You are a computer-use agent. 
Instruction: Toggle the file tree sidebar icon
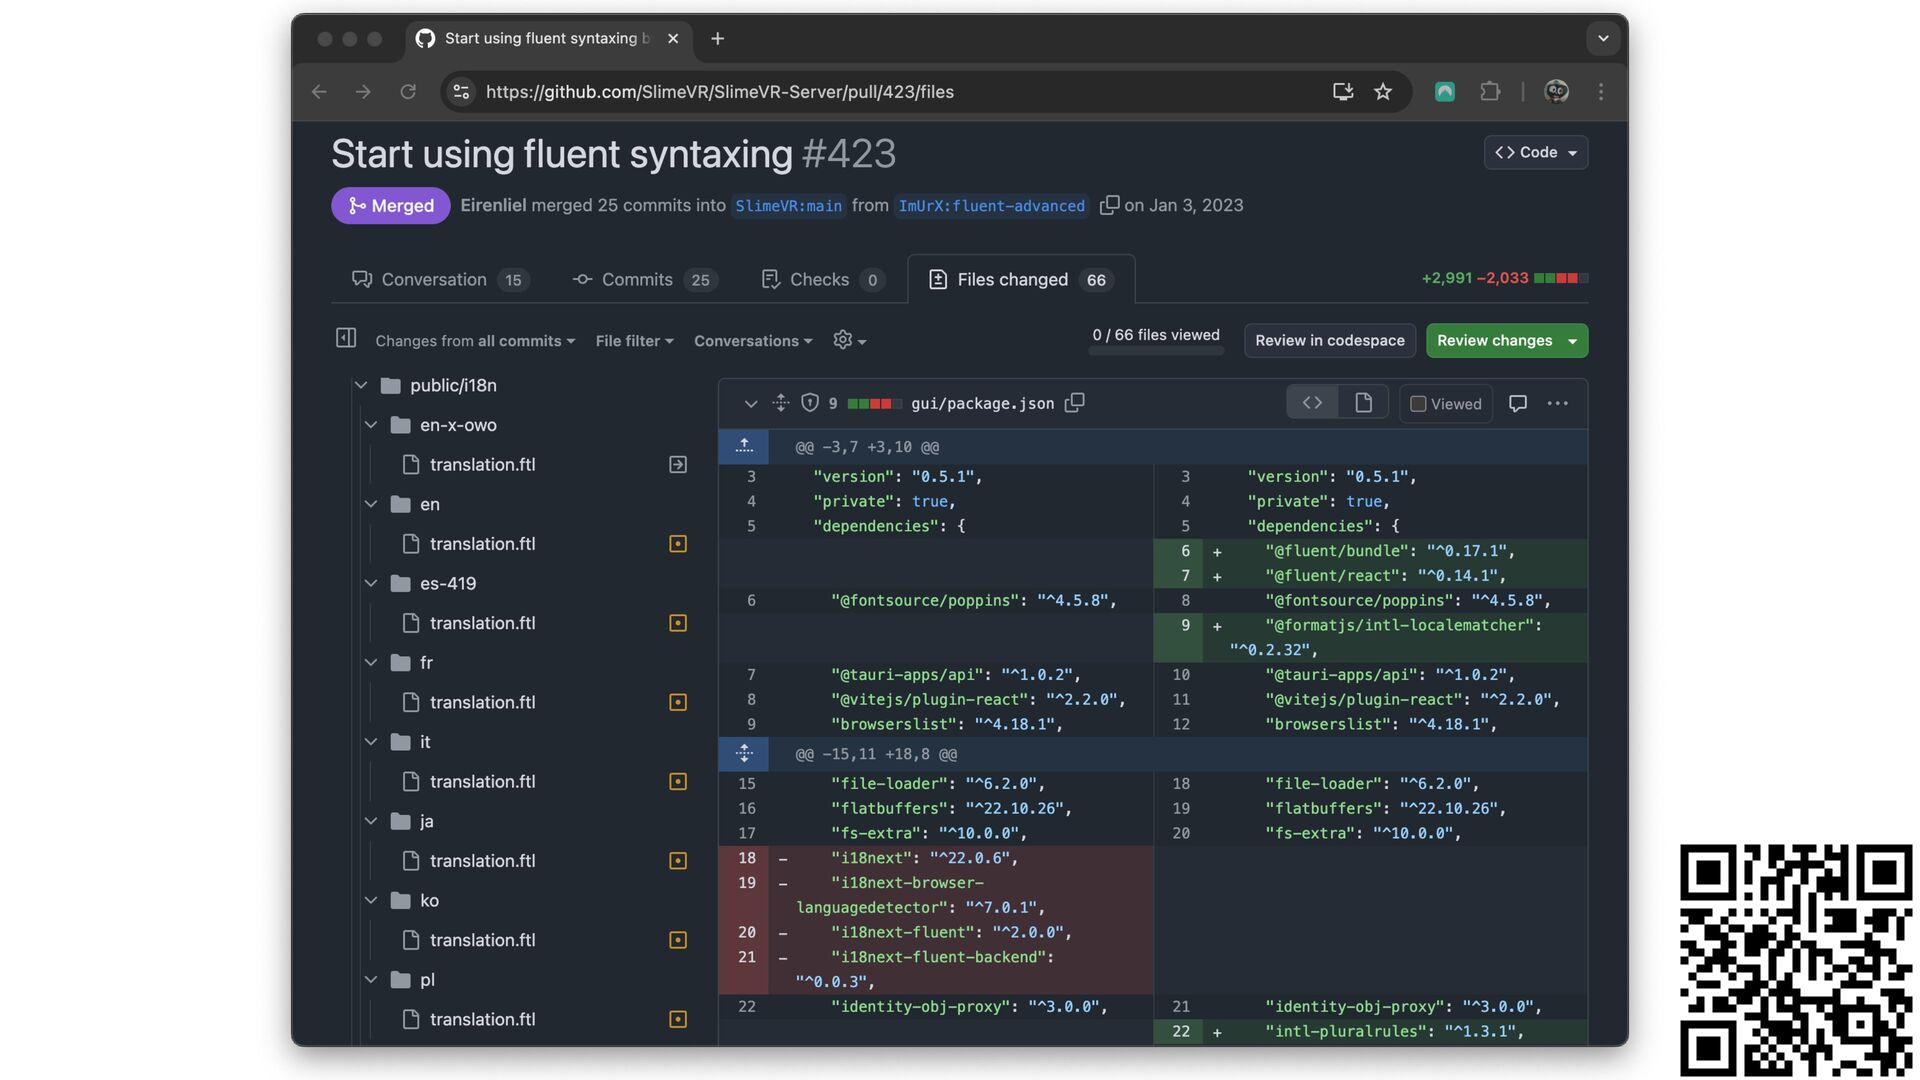(x=346, y=339)
